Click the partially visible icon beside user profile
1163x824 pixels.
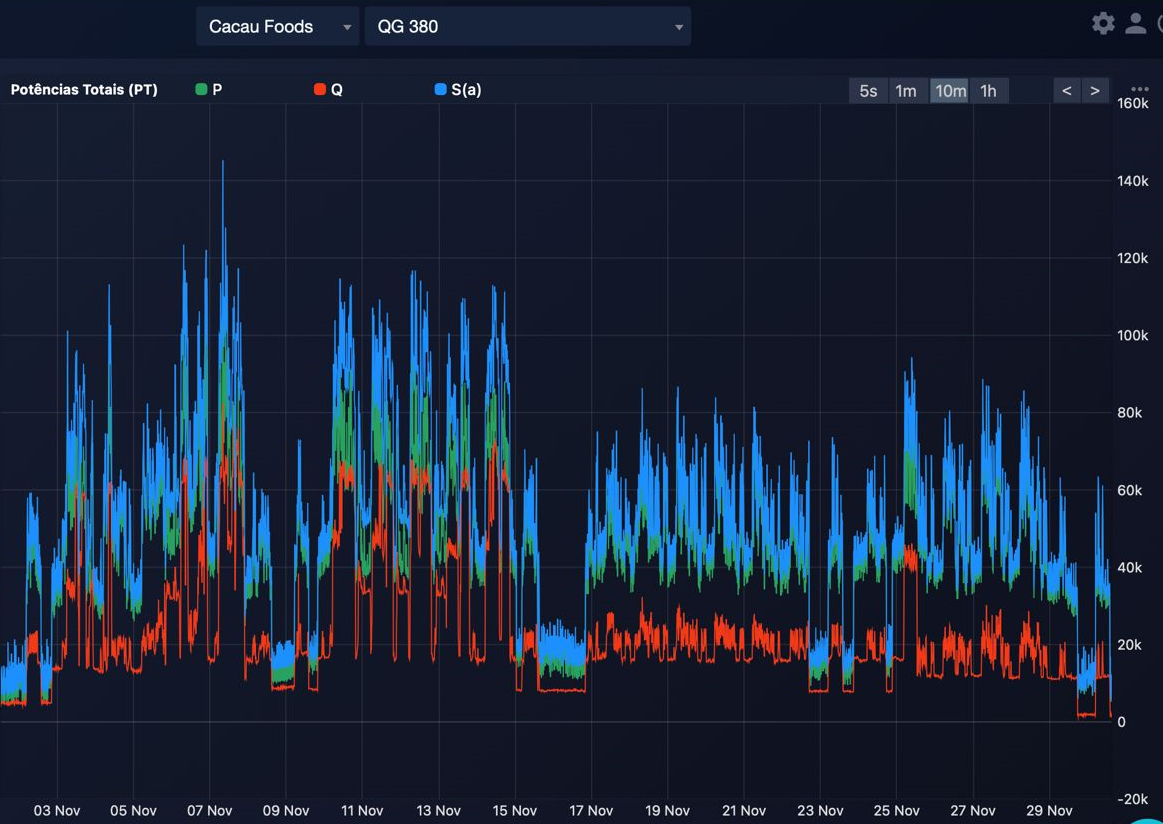coord(1159,24)
